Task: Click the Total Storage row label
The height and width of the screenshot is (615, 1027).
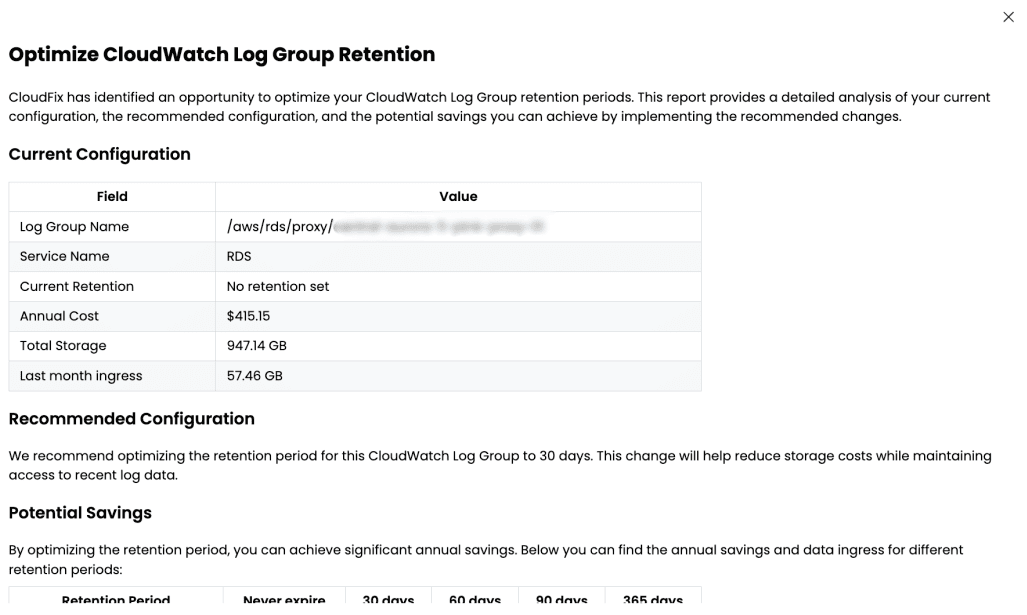Action: [x=63, y=346]
